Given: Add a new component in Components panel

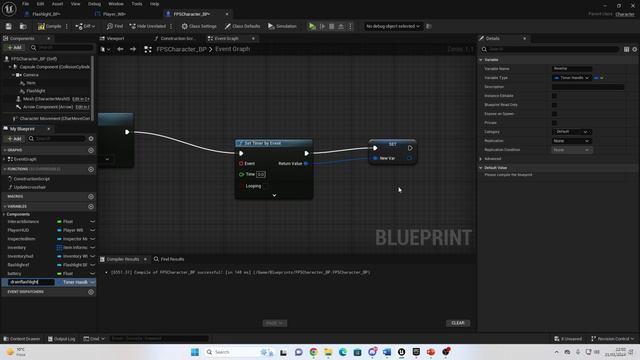Looking at the screenshot, I should [15, 48].
